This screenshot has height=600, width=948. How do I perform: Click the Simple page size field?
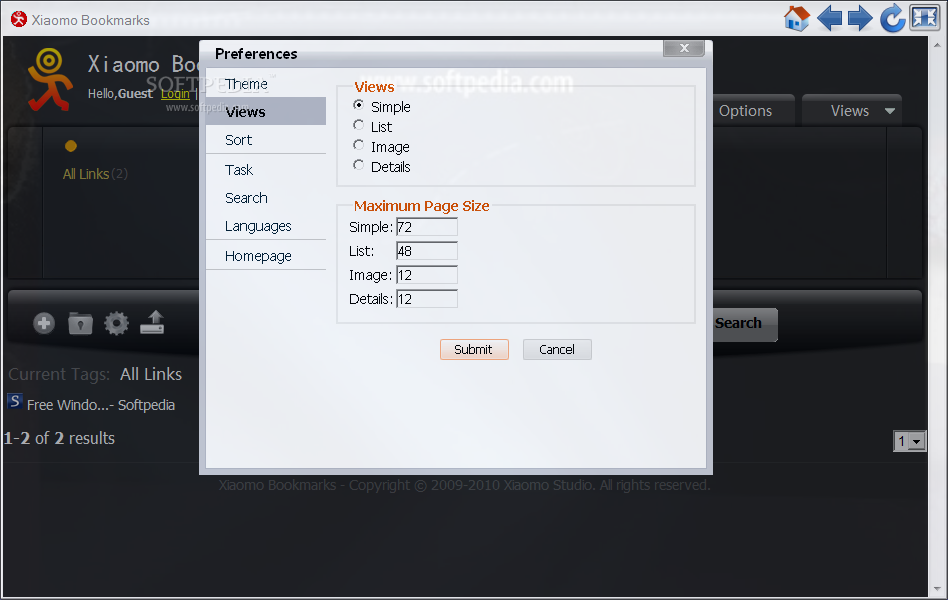click(427, 227)
